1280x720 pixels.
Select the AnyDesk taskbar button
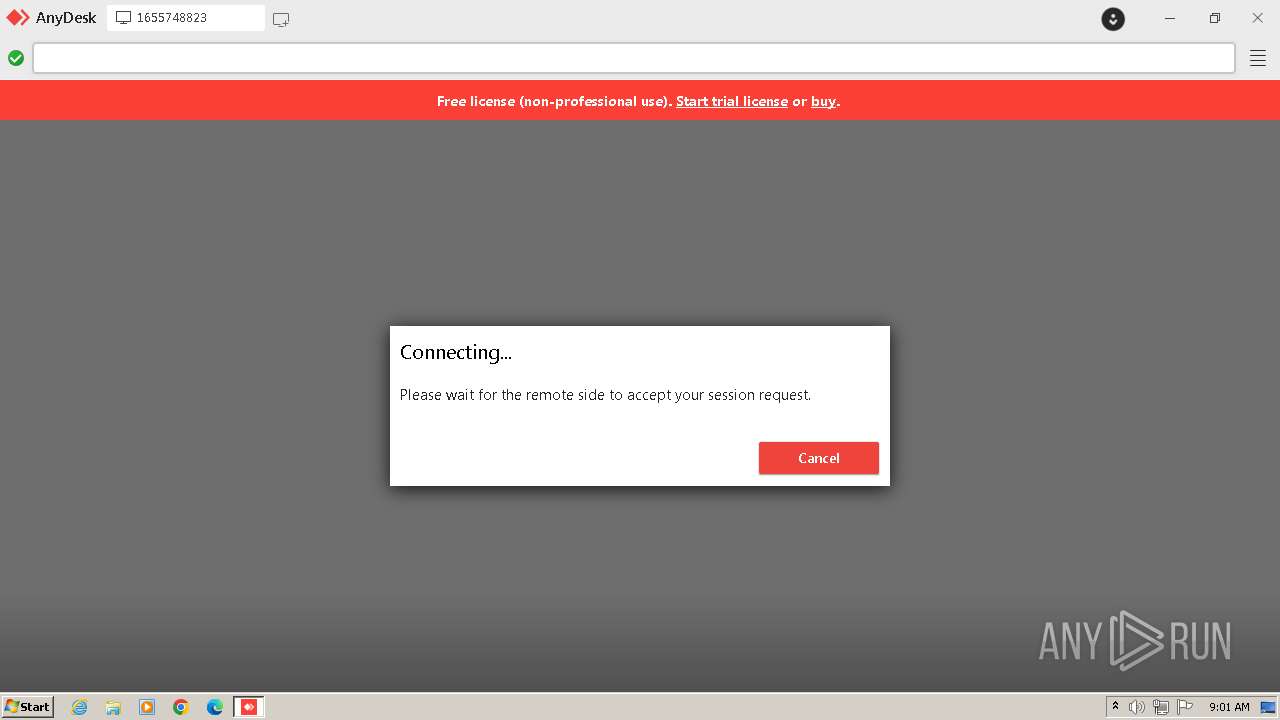(249, 707)
